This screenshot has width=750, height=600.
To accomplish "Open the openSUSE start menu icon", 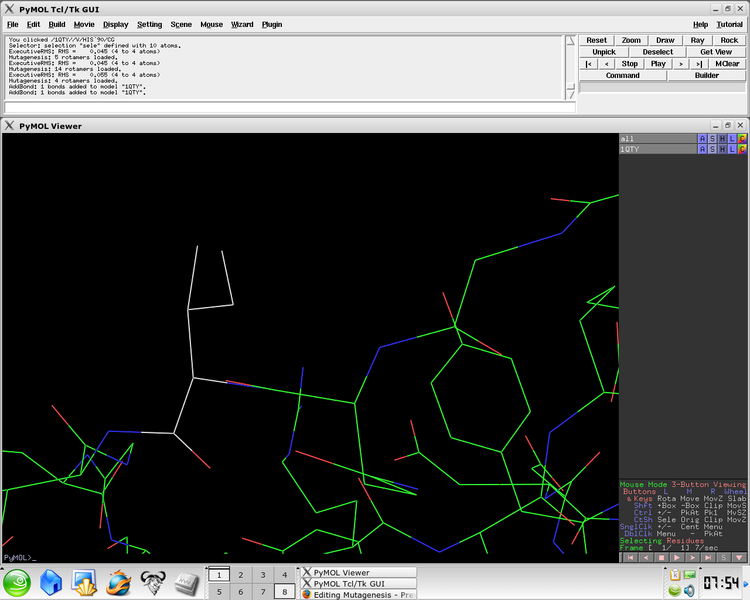I will click(17, 581).
